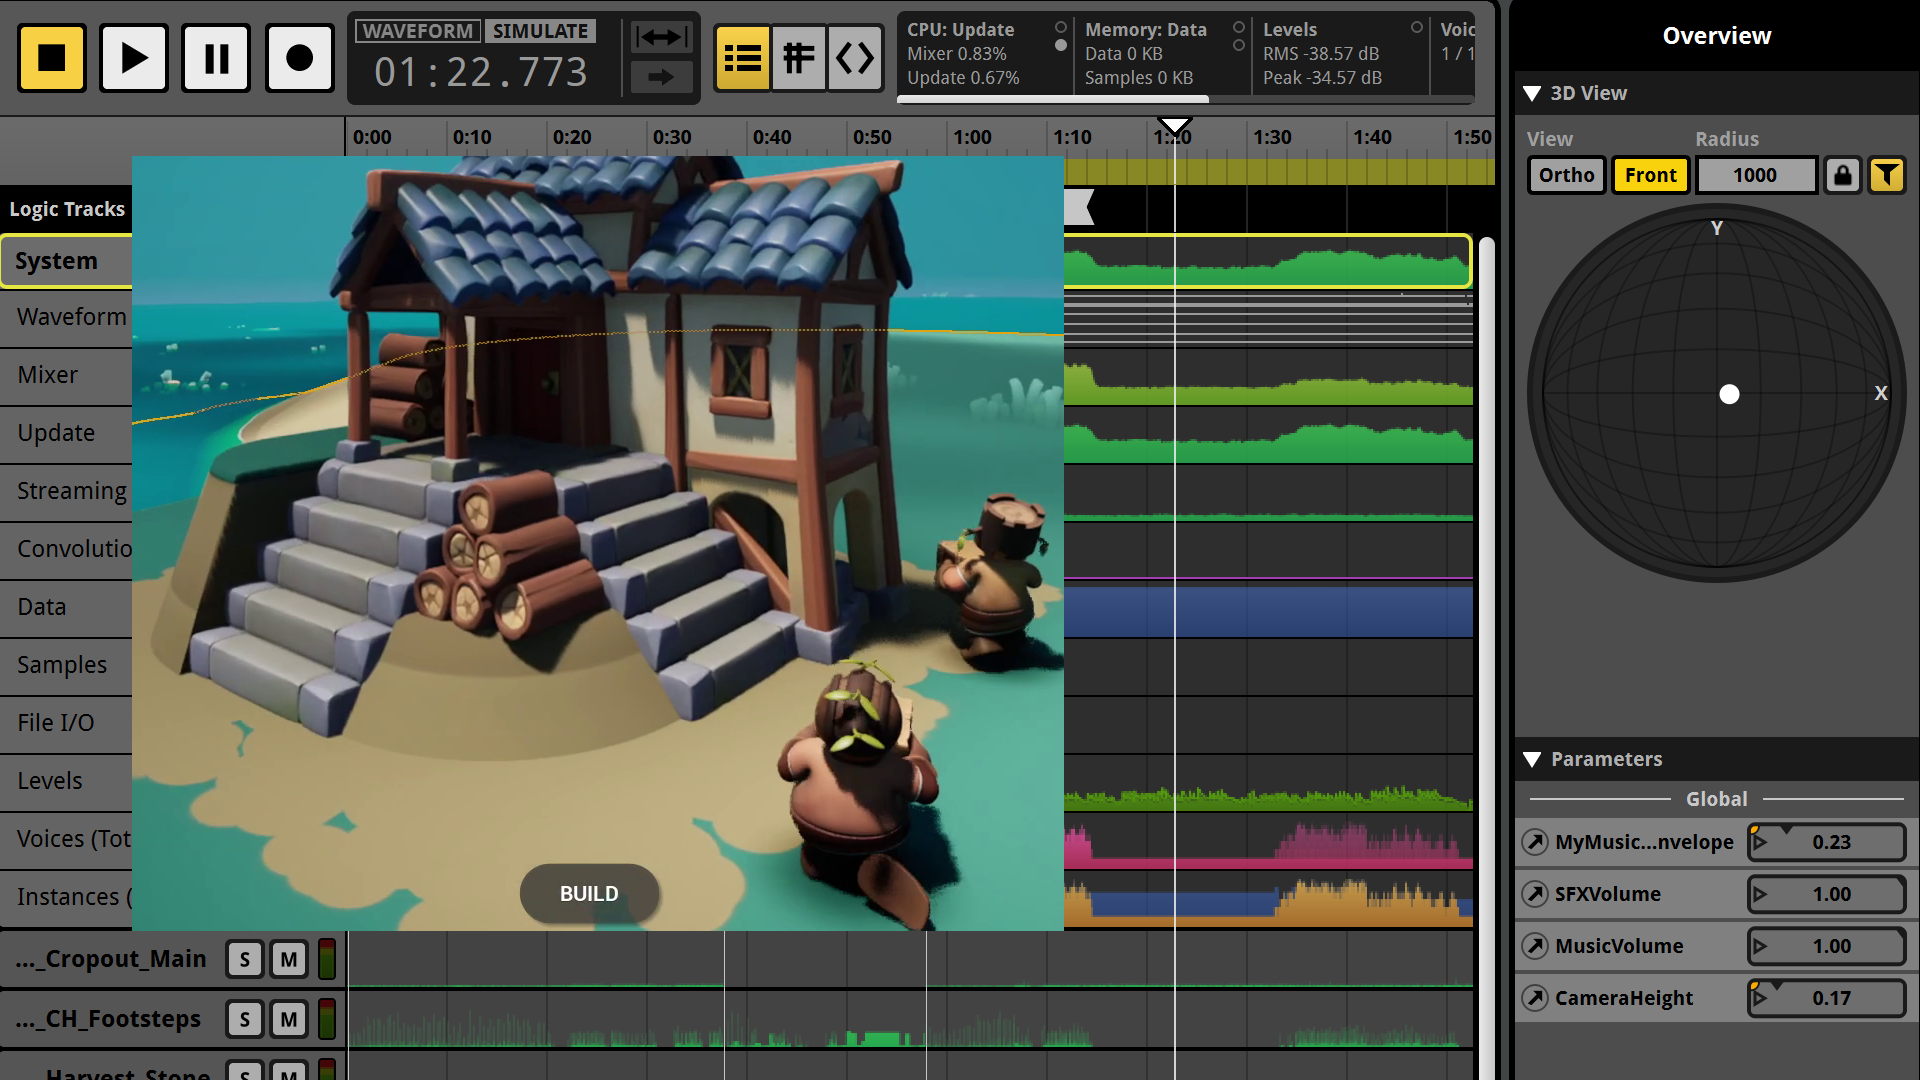1920x1080 pixels.
Task: Mute the CH_Footsteps track
Action: click(x=289, y=1020)
